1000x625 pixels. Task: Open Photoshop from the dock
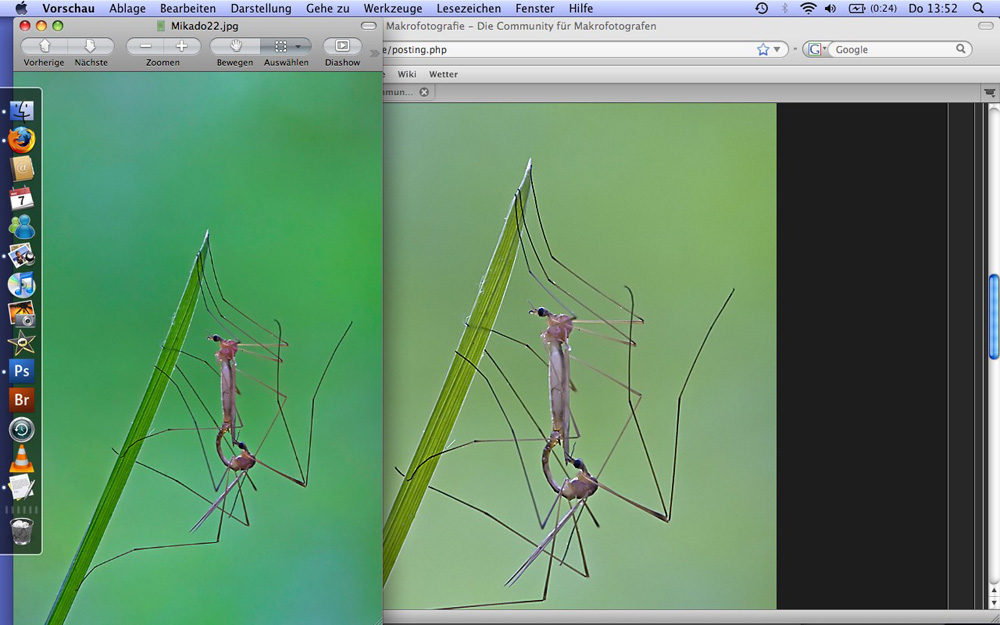click(x=22, y=371)
